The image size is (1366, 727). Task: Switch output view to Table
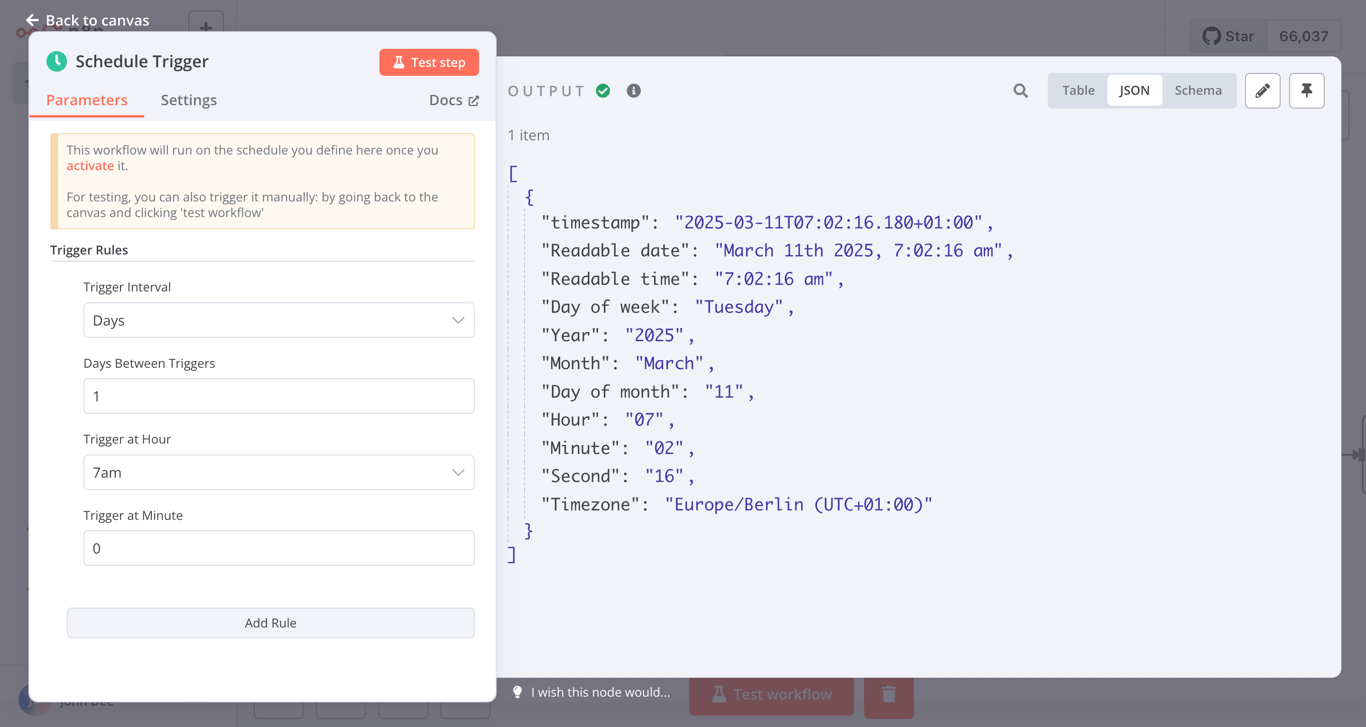1077,90
